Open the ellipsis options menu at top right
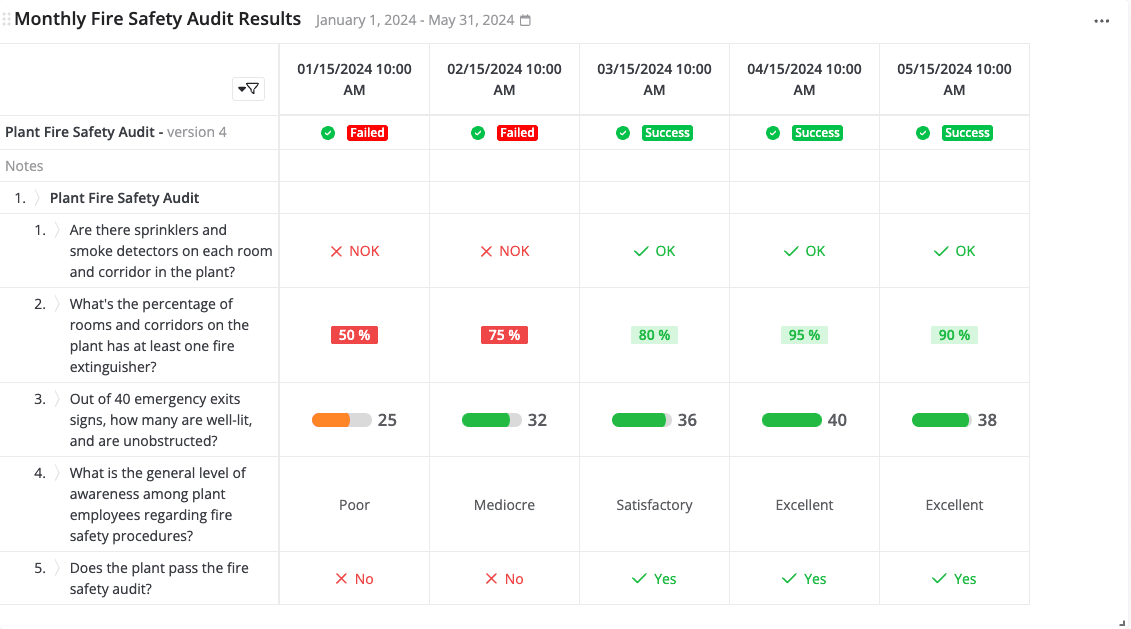1131x629 pixels. (x=1102, y=20)
